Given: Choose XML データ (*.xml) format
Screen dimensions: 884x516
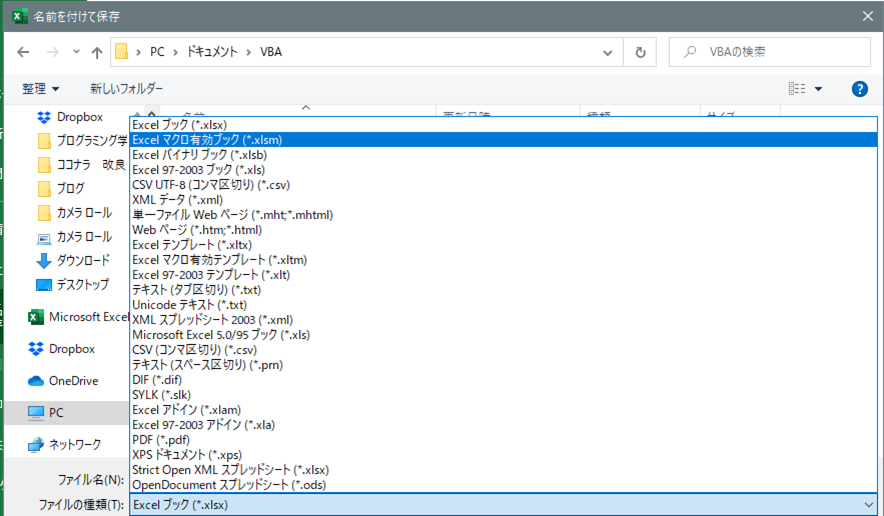Looking at the screenshot, I should [503, 200].
